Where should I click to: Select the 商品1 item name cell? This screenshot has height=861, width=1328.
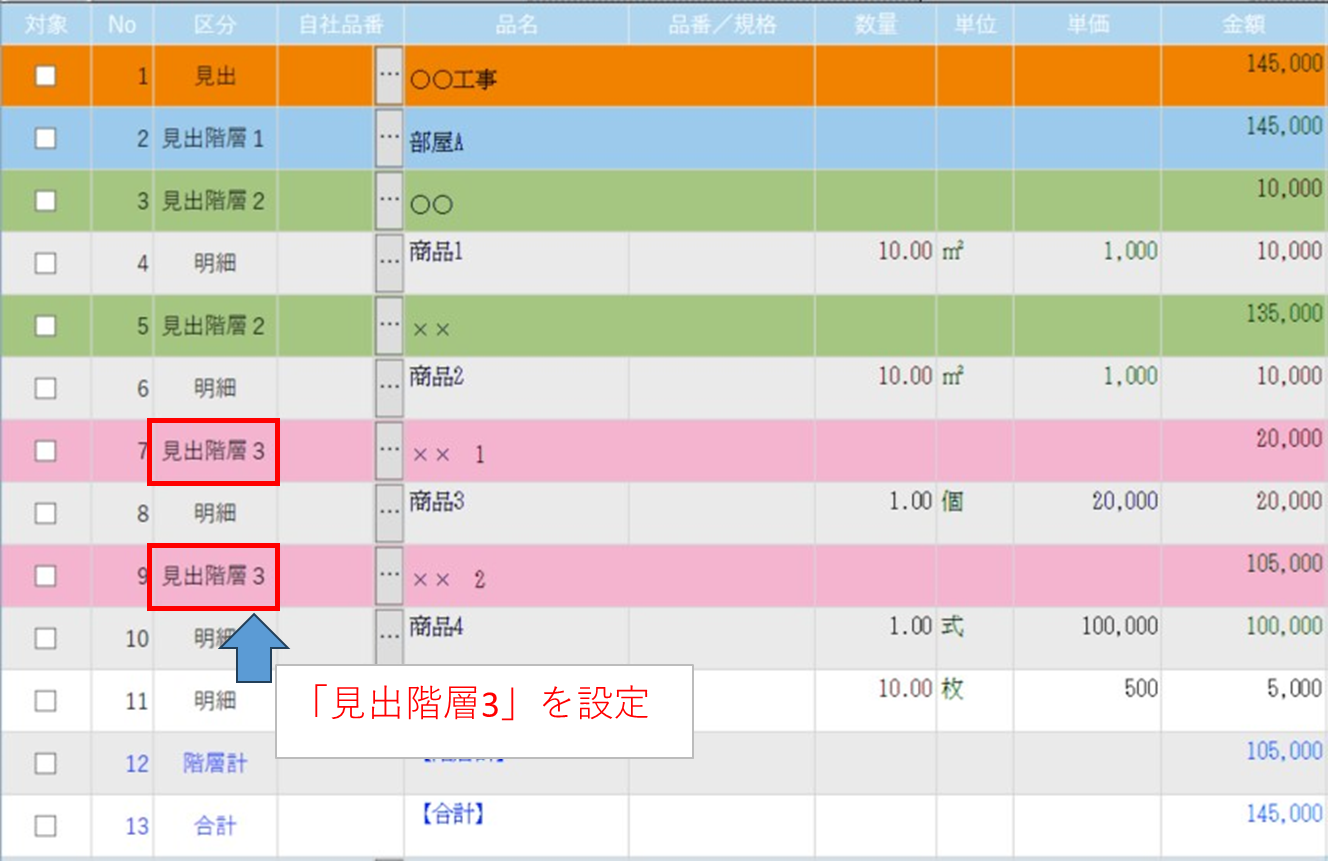[x=516, y=263]
